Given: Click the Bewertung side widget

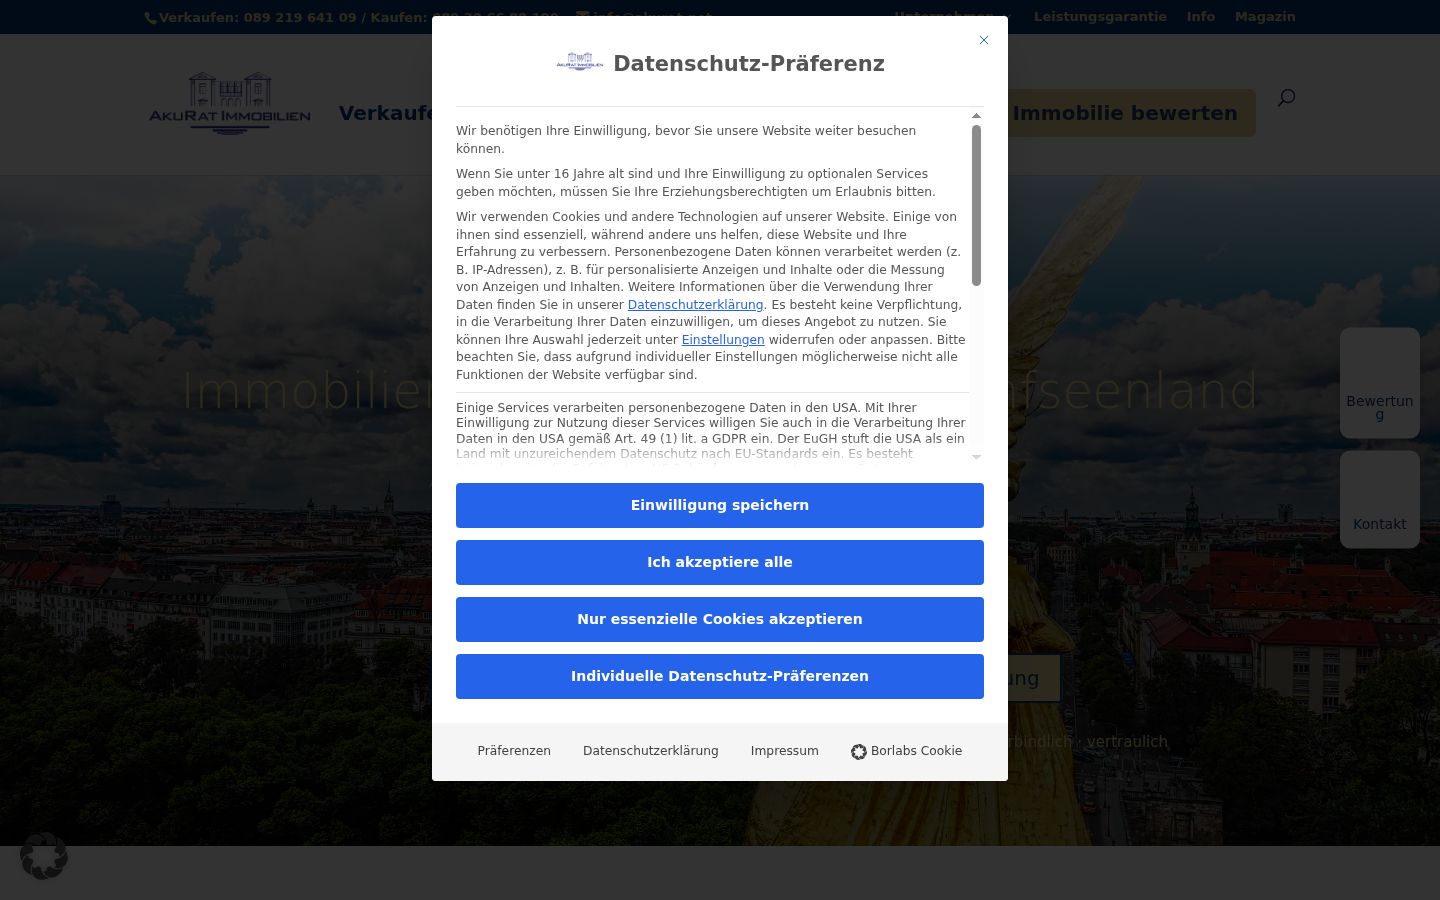Looking at the screenshot, I should pyautogui.click(x=1380, y=383).
